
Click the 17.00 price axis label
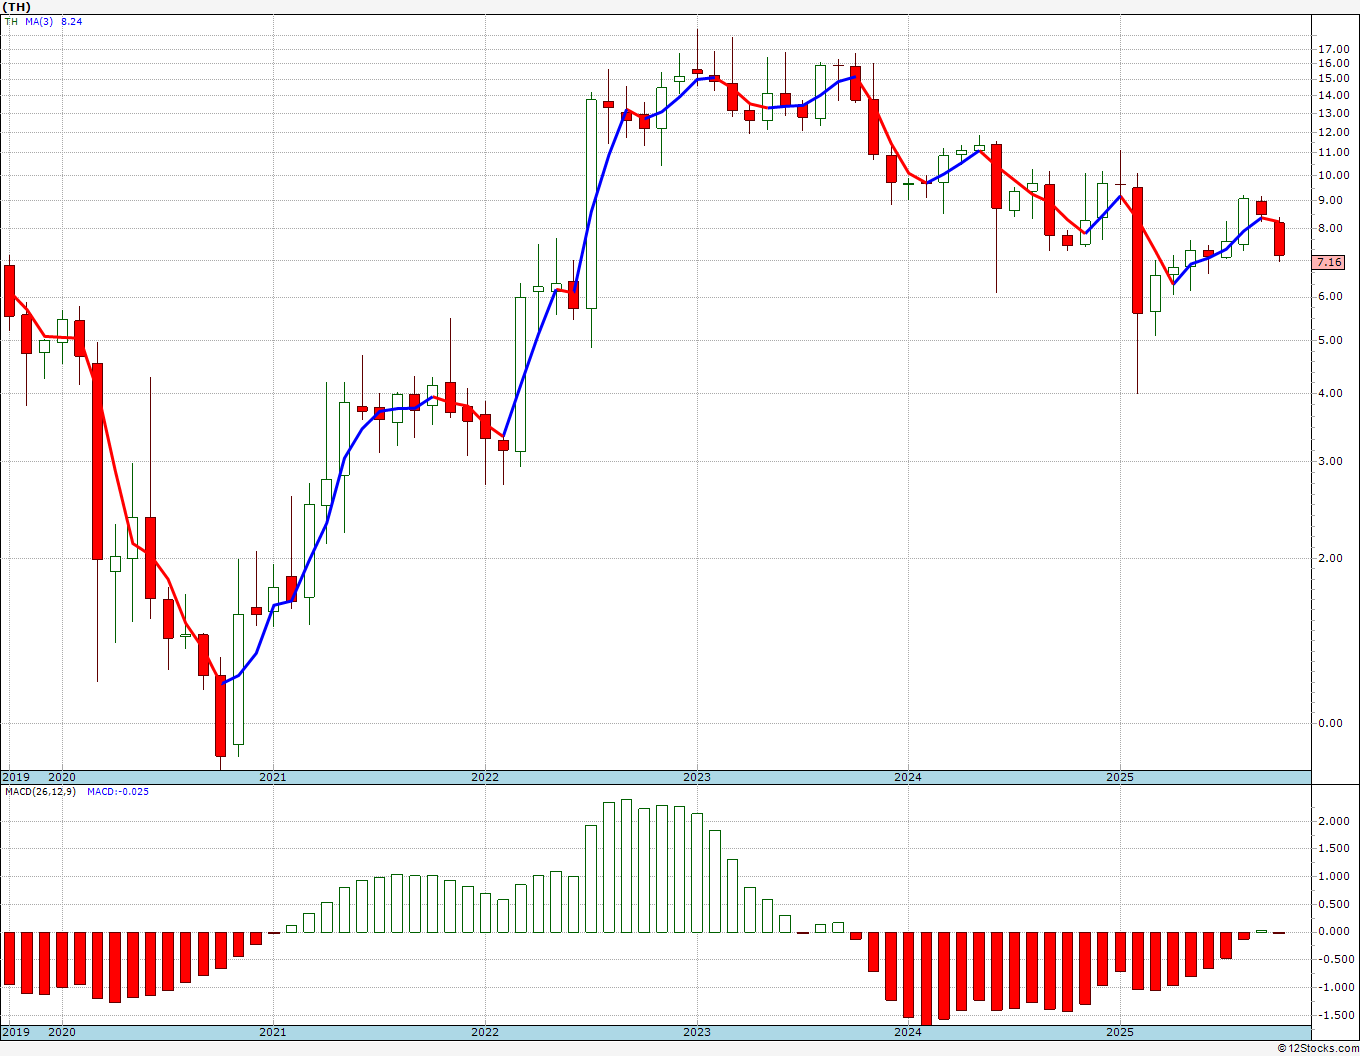coord(1334,49)
